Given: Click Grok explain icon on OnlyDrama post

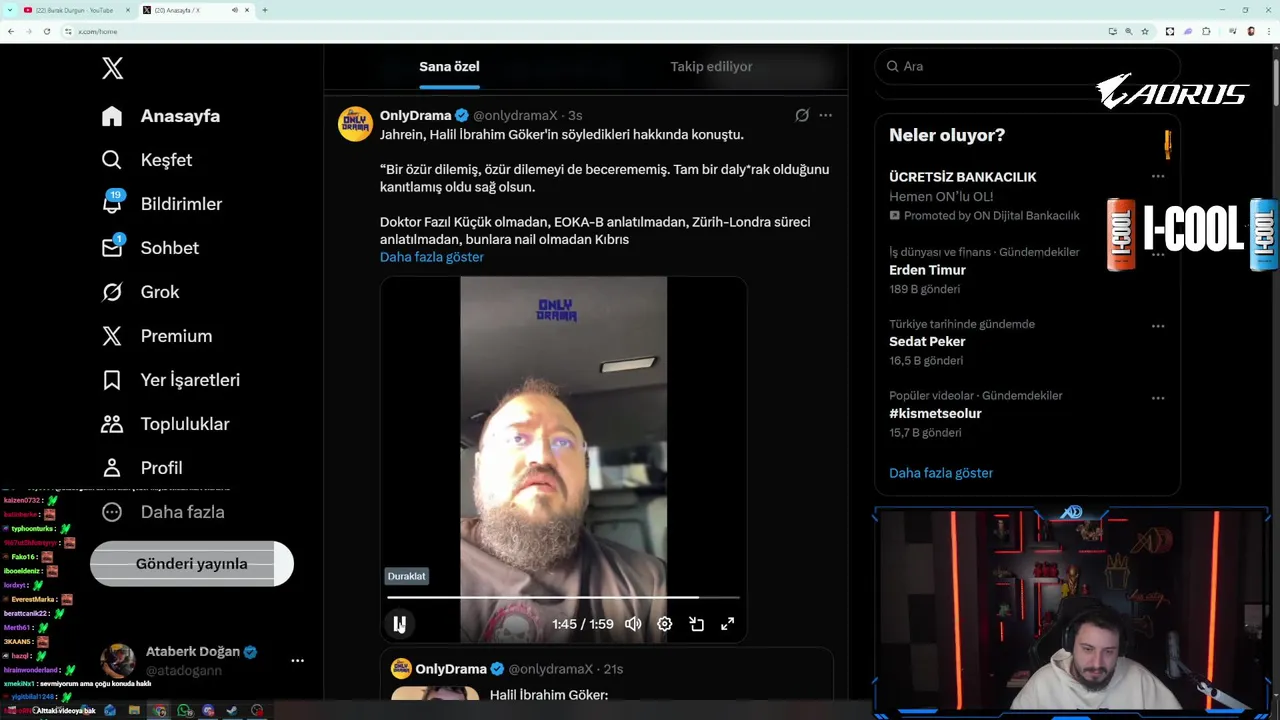Looking at the screenshot, I should coord(802,115).
